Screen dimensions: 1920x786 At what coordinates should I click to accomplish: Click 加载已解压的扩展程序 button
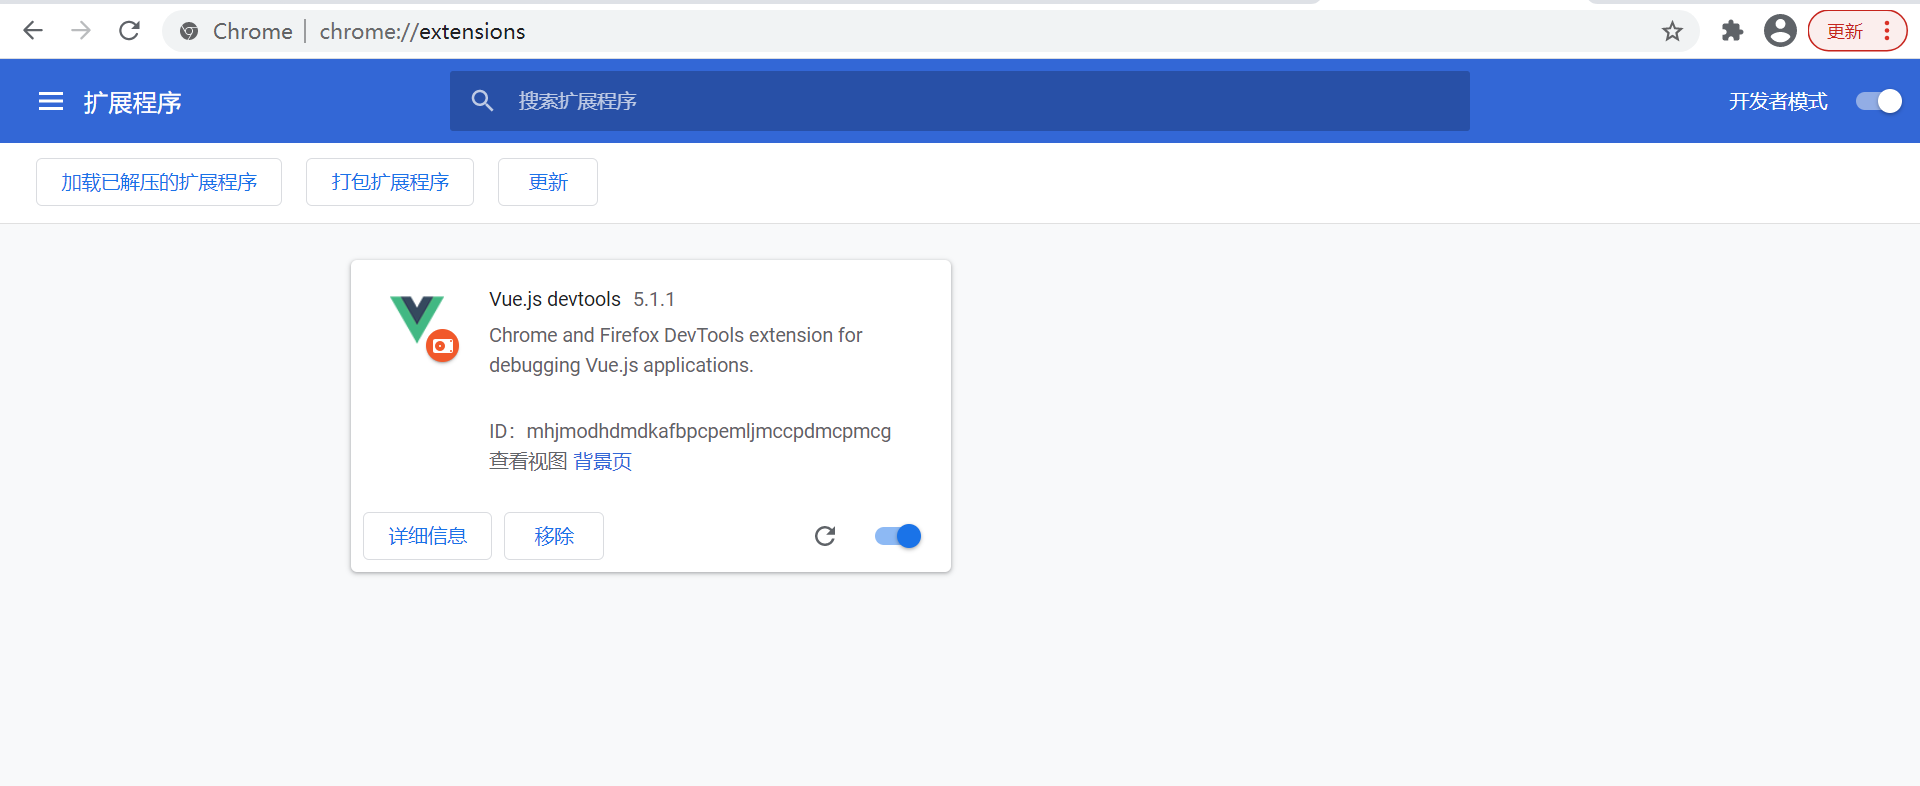pos(159,182)
